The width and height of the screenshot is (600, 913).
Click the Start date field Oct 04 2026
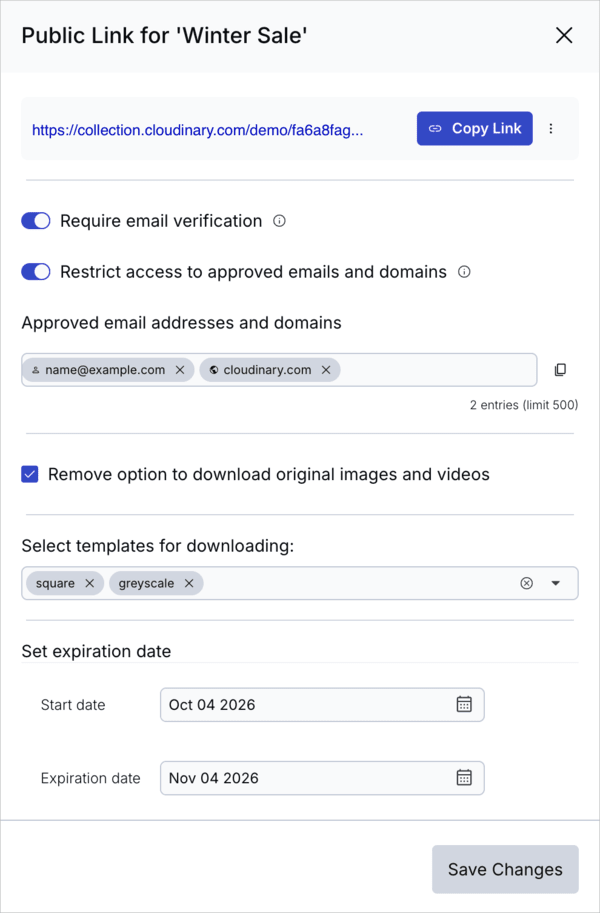(x=322, y=705)
